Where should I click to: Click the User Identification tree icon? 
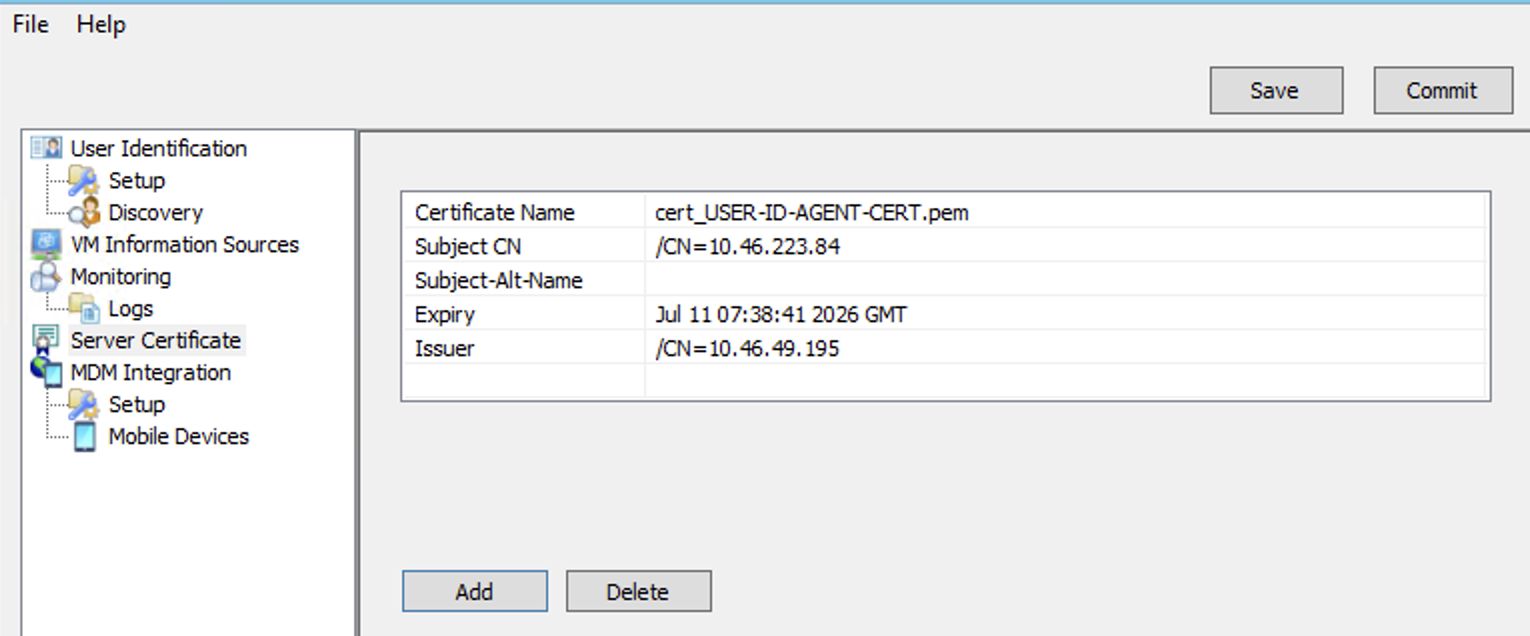click(46, 148)
